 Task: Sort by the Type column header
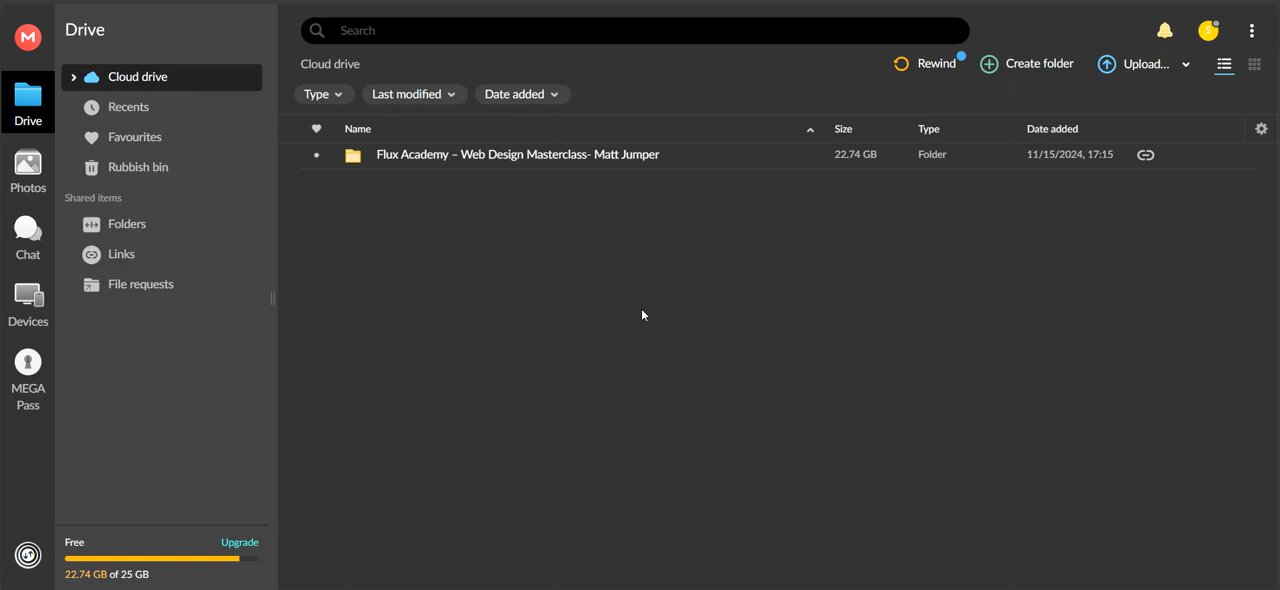[929, 129]
